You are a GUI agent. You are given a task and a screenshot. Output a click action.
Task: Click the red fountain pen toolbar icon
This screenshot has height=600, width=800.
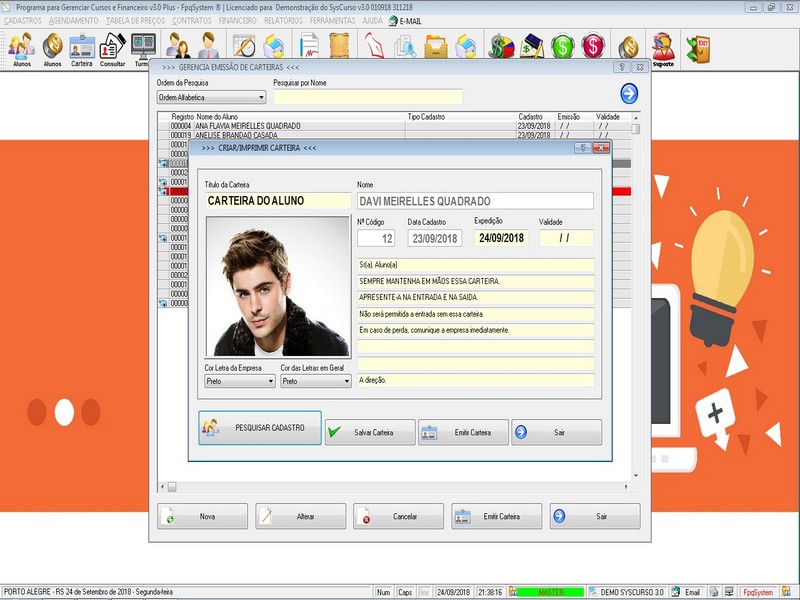[374, 45]
